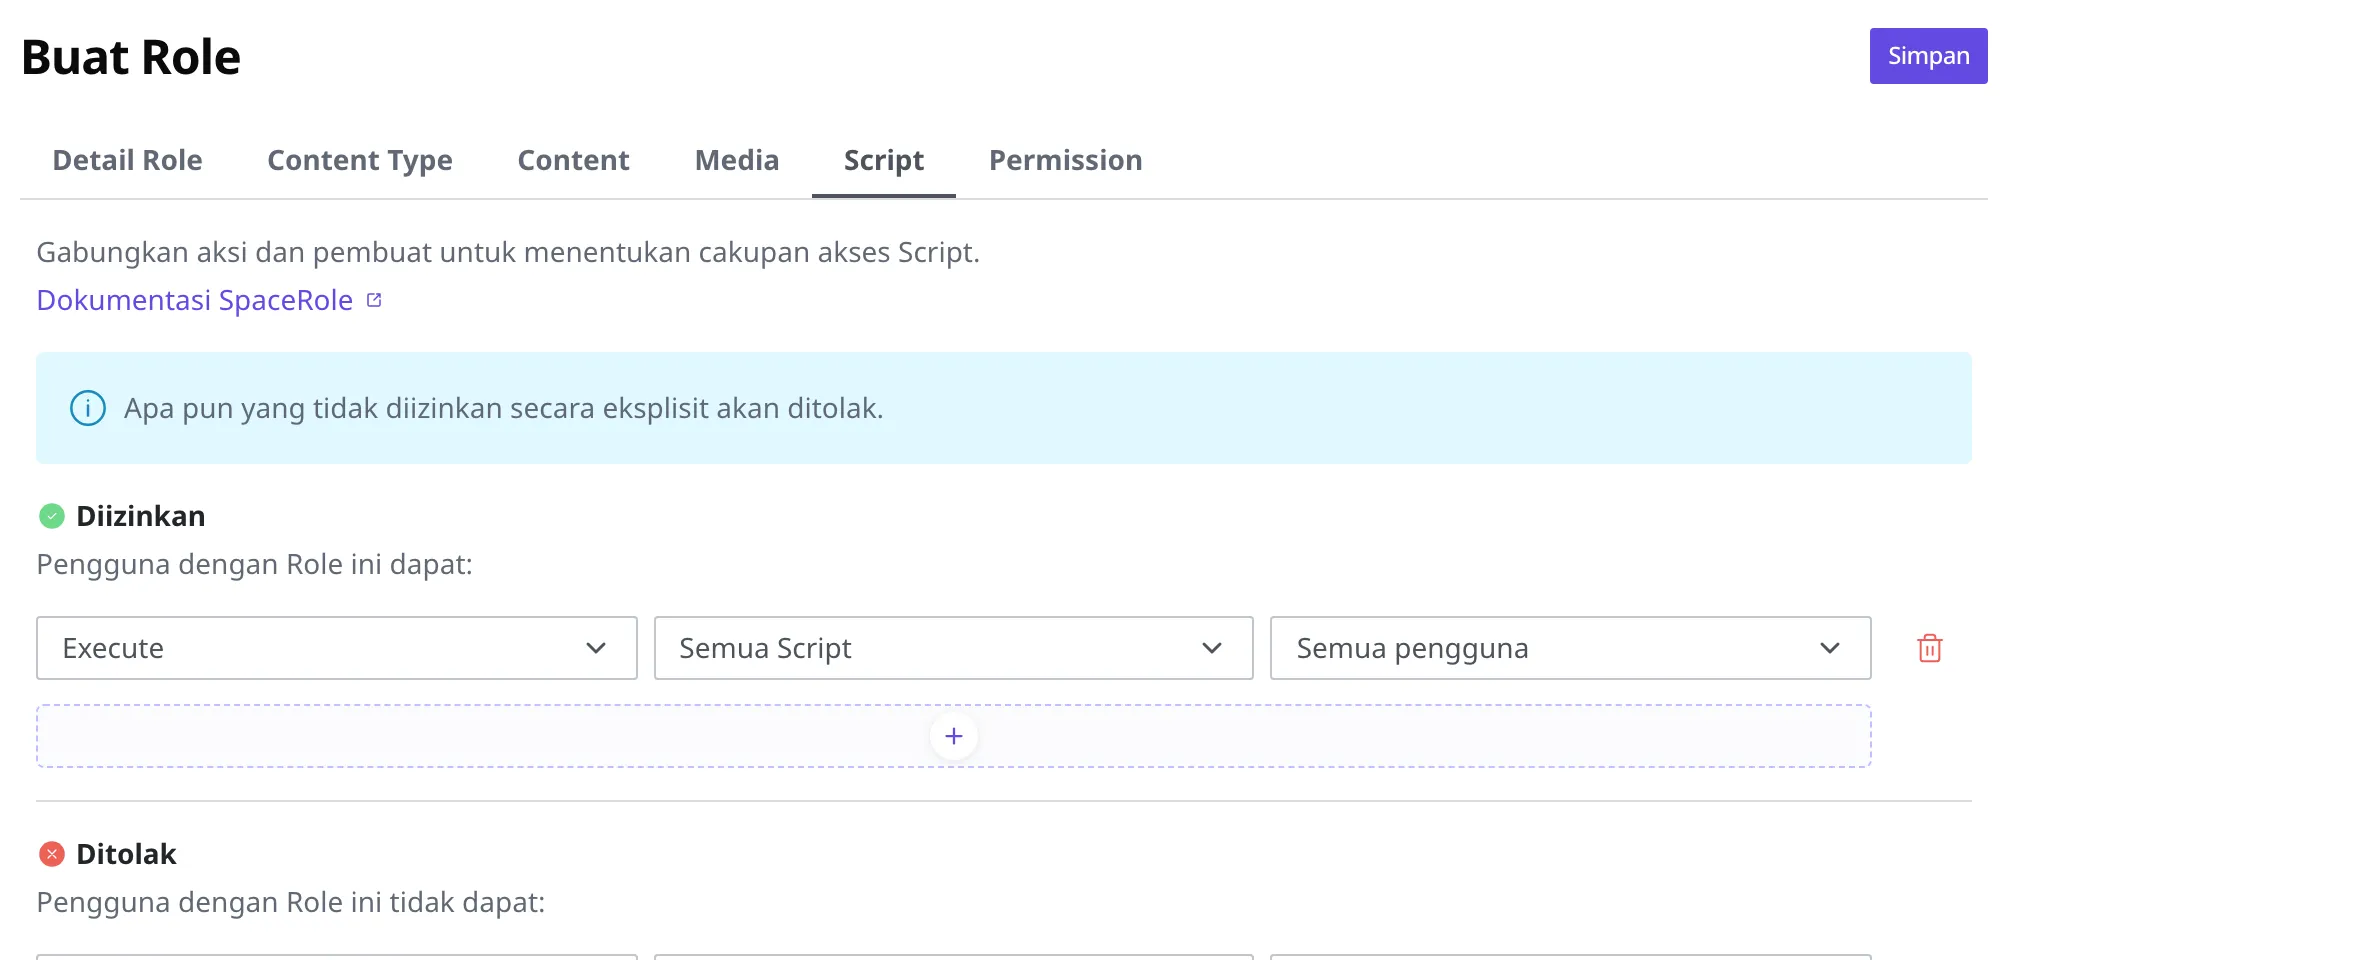
Task: Click the red cross icon beside Ditolak
Action: coord(52,854)
